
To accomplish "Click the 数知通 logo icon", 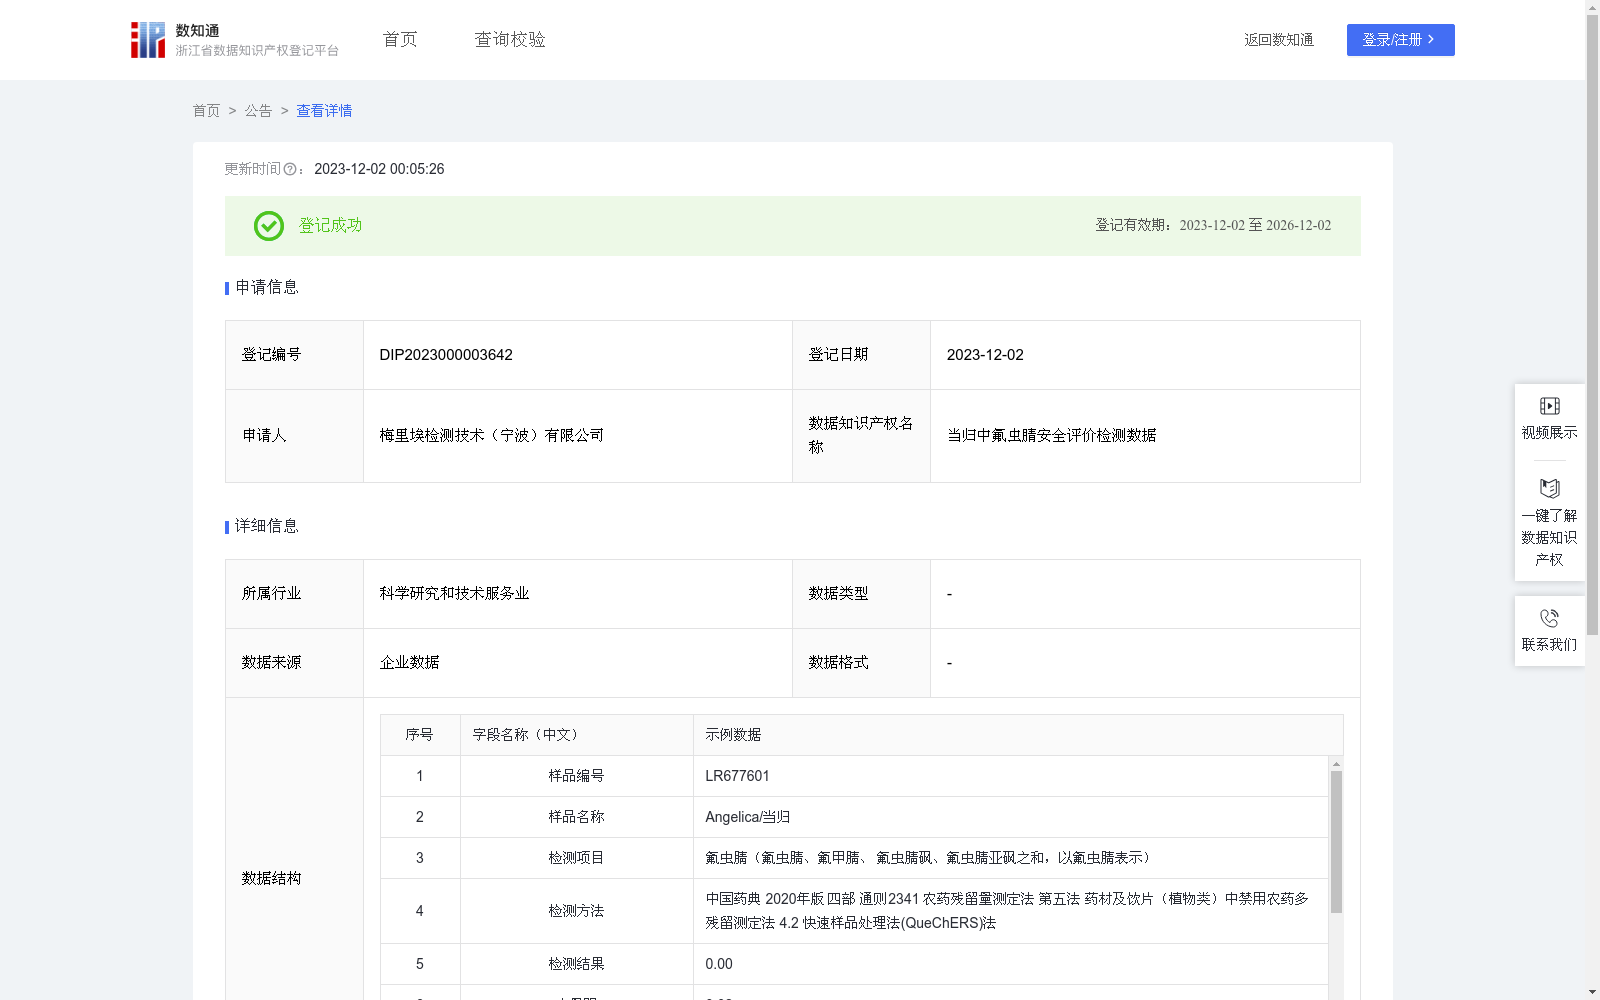I will 148,40.
